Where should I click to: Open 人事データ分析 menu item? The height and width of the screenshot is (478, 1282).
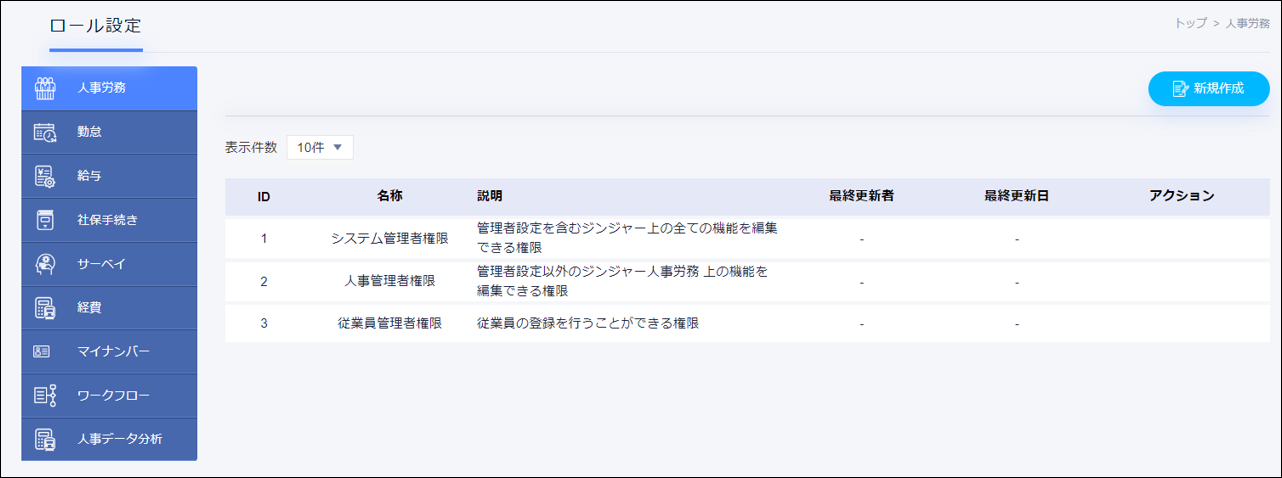click(109, 439)
